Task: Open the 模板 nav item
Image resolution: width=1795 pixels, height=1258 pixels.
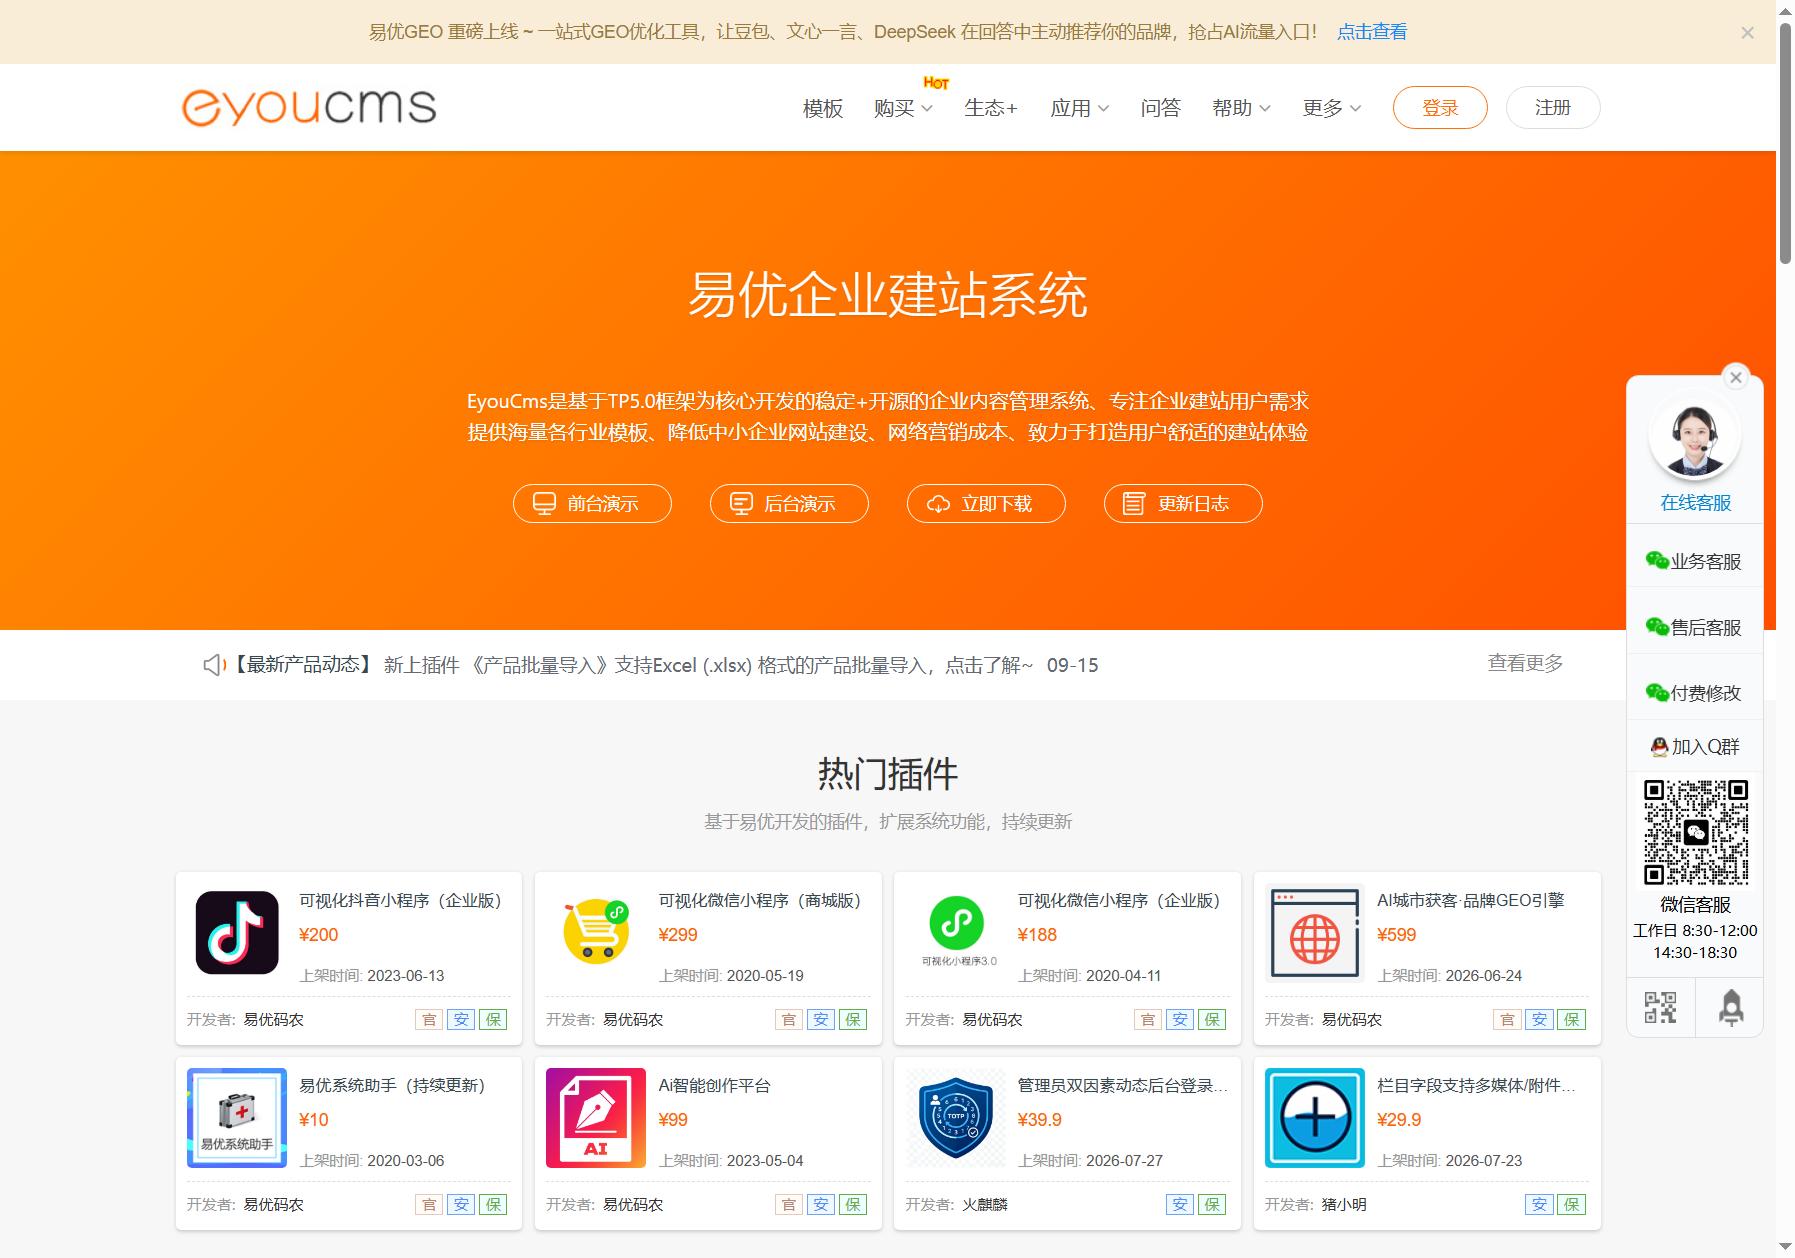Action: tap(823, 108)
